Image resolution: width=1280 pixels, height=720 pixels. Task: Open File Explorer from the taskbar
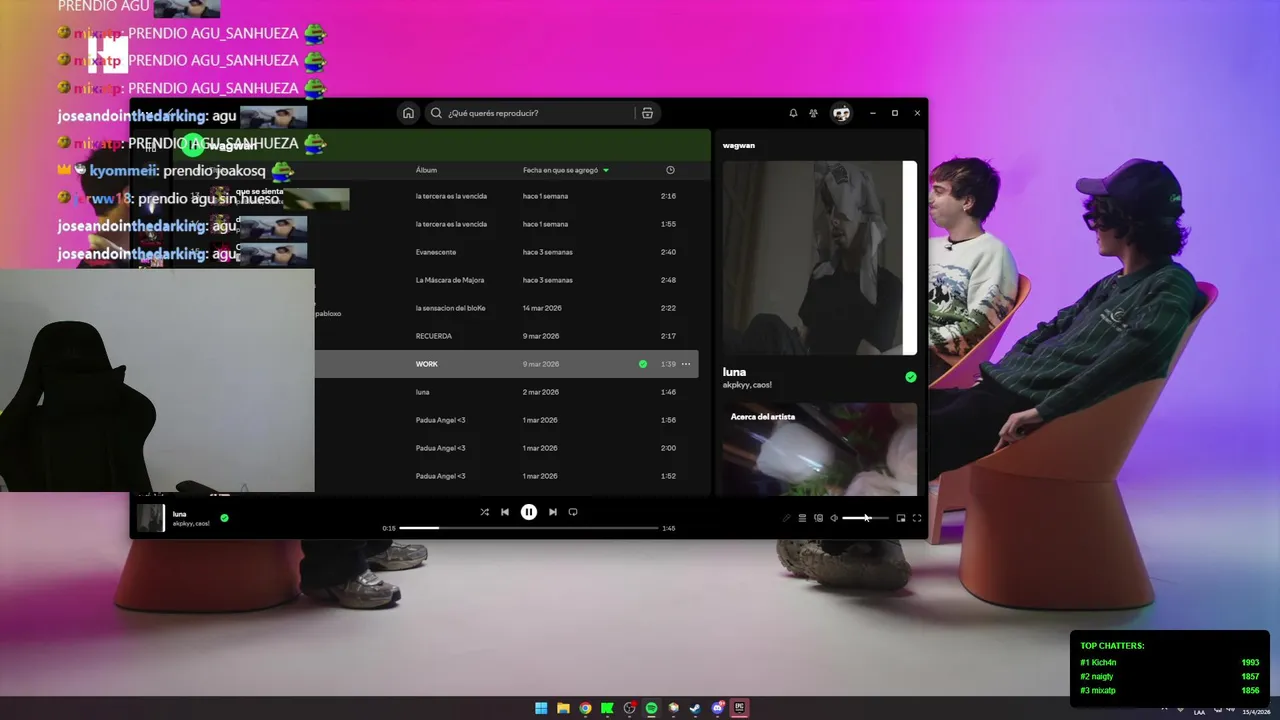click(x=563, y=708)
